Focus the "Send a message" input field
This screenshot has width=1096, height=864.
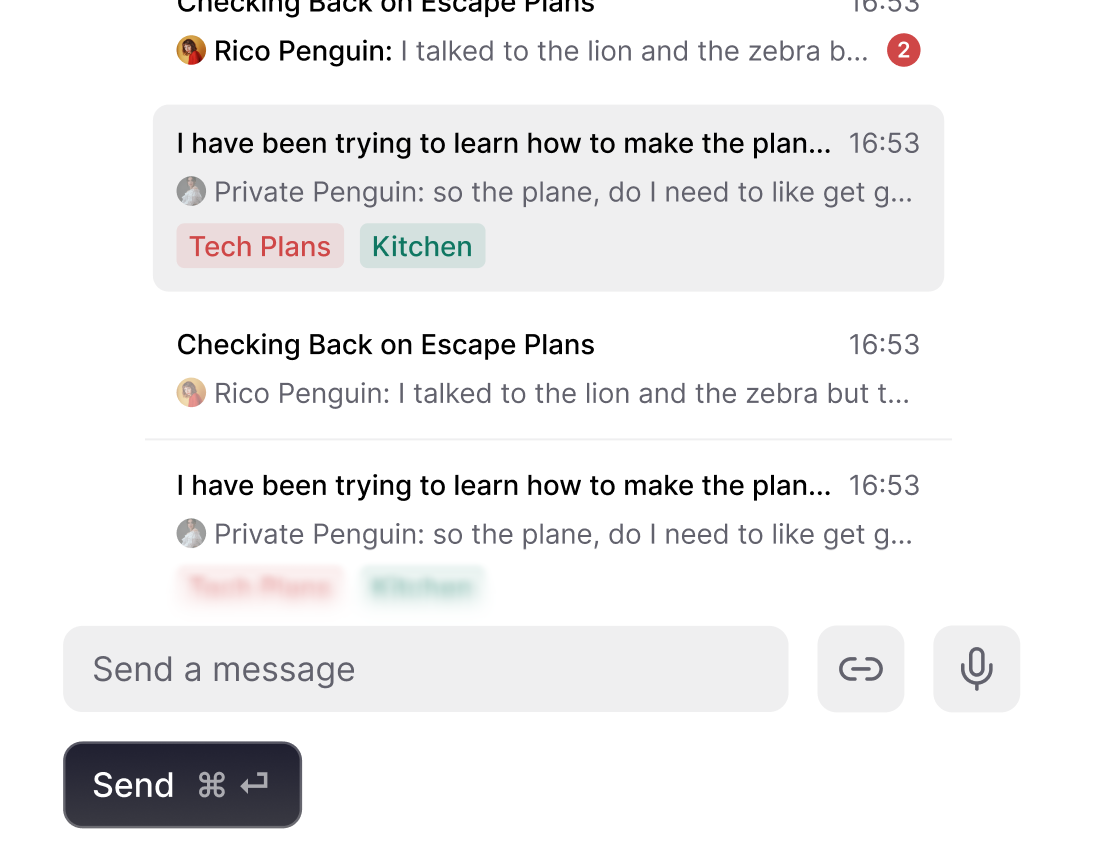425,669
